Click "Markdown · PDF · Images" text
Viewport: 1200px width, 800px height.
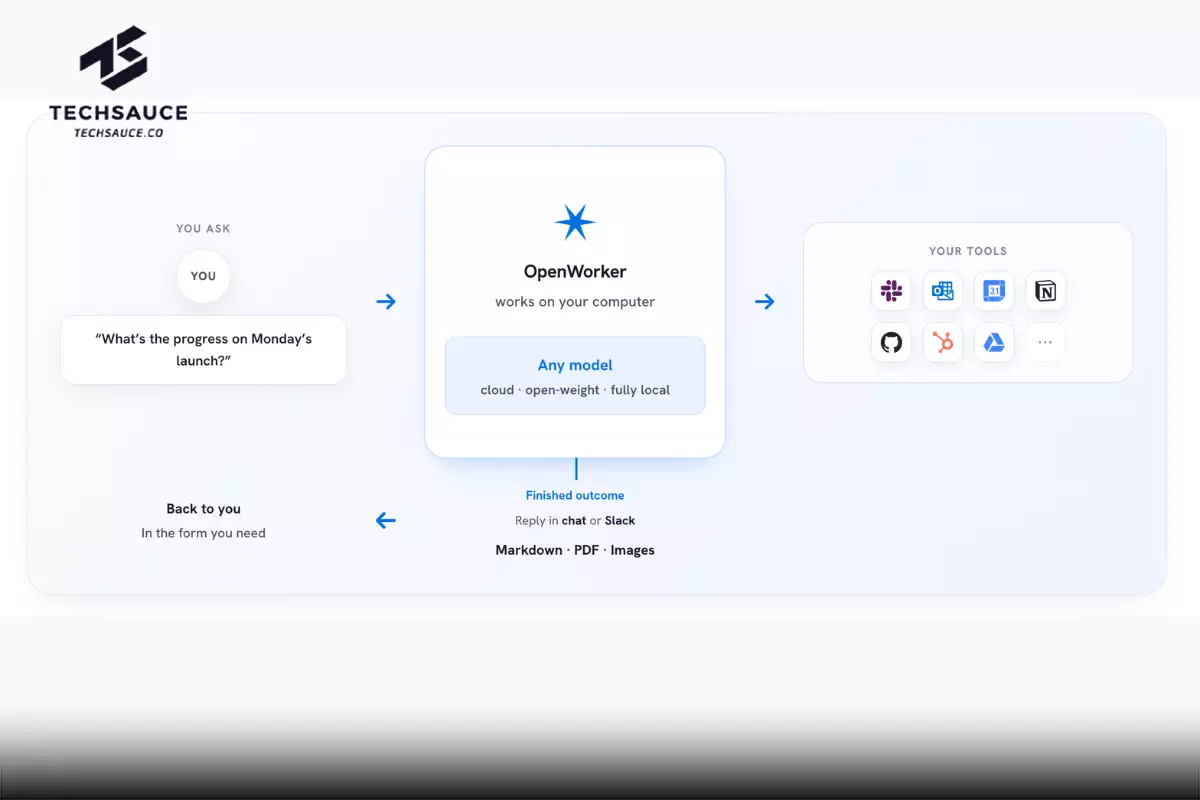[x=575, y=550]
